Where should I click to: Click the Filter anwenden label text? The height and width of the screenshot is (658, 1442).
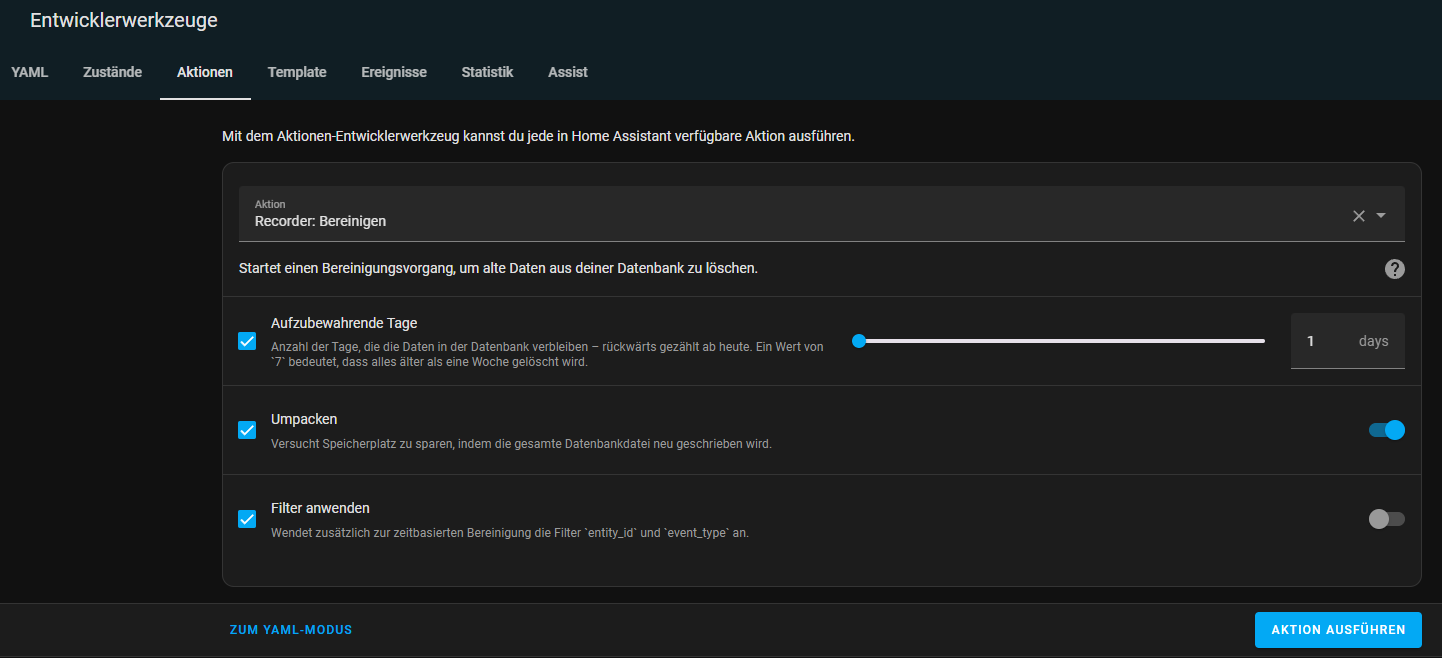point(320,508)
